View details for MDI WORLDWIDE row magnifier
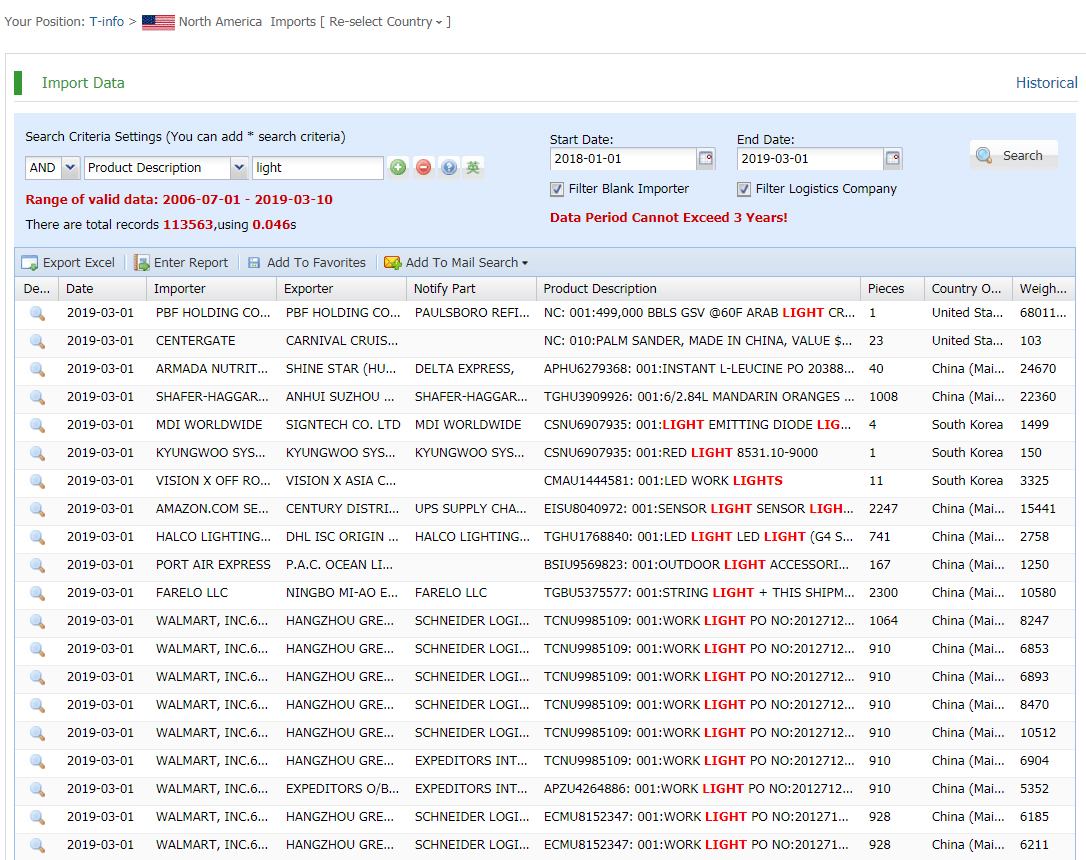This screenshot has width=1086, height=860. click(37, 425)
